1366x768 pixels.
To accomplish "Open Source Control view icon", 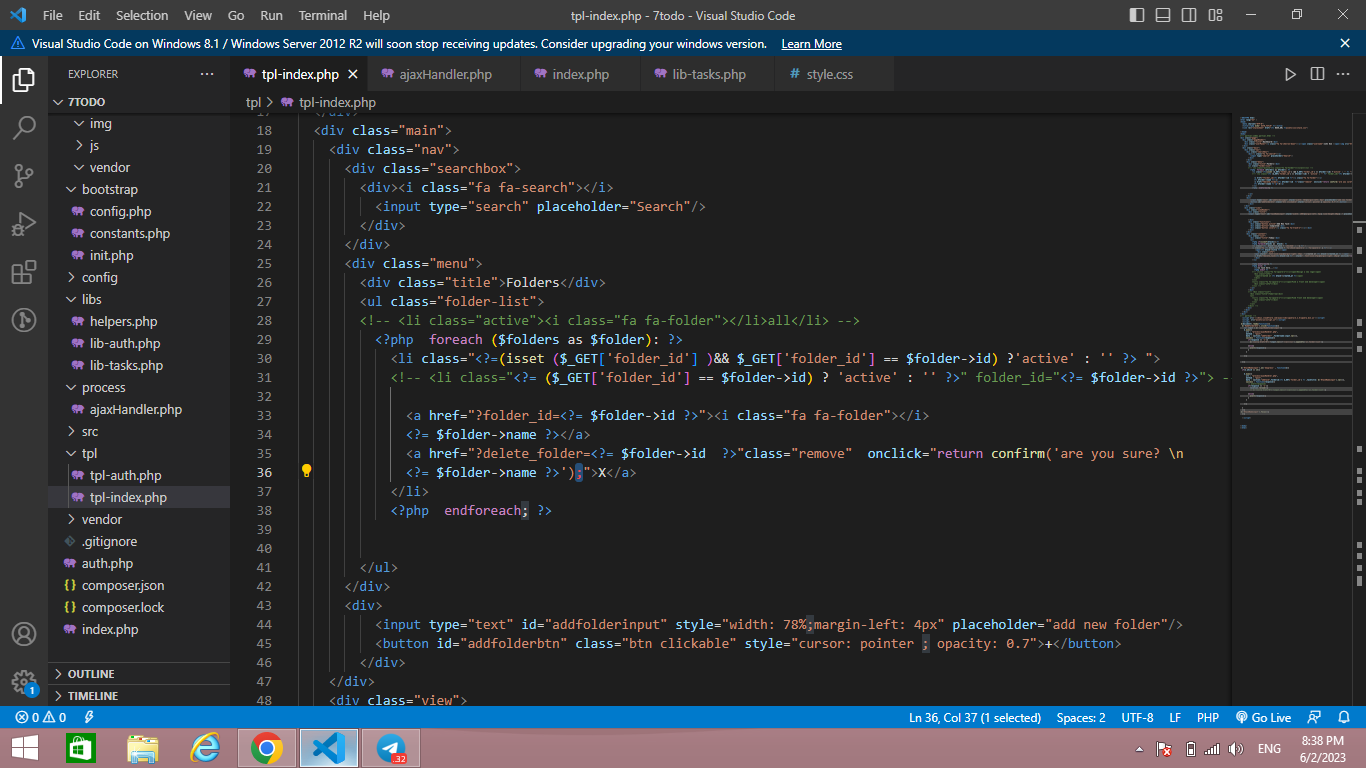I will coord(24,176).
